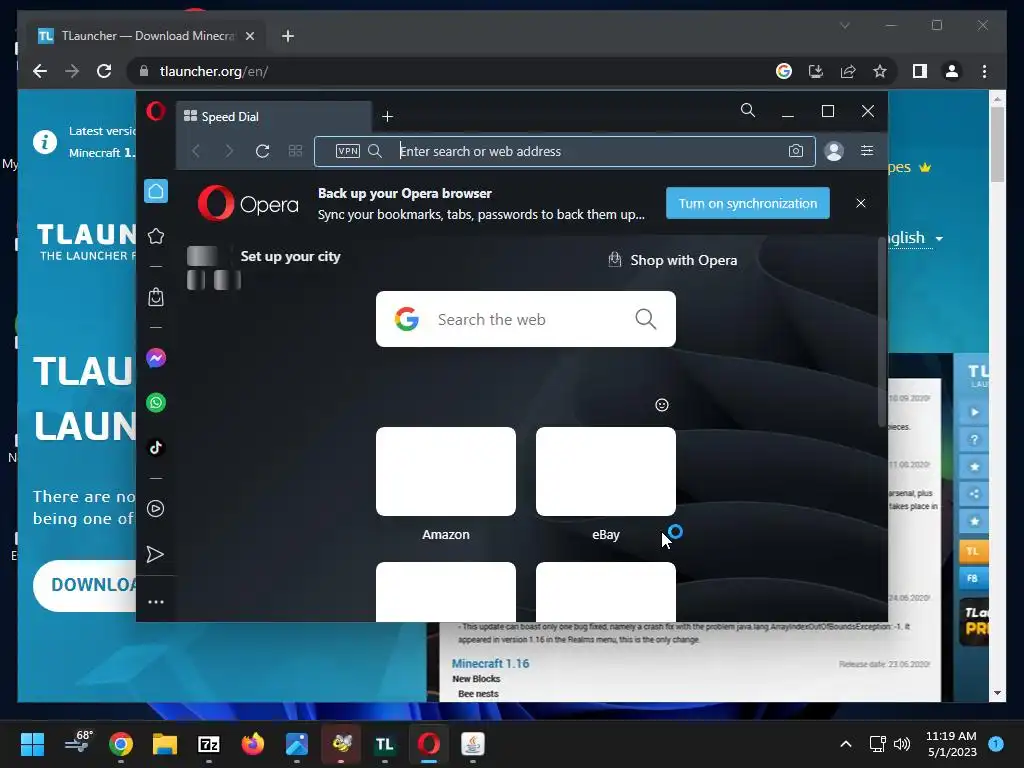The width and height of the screenshot is (1024, 768).
Task: Open Player icon in the Opera sidebar
Action: [x=156, y=509]
